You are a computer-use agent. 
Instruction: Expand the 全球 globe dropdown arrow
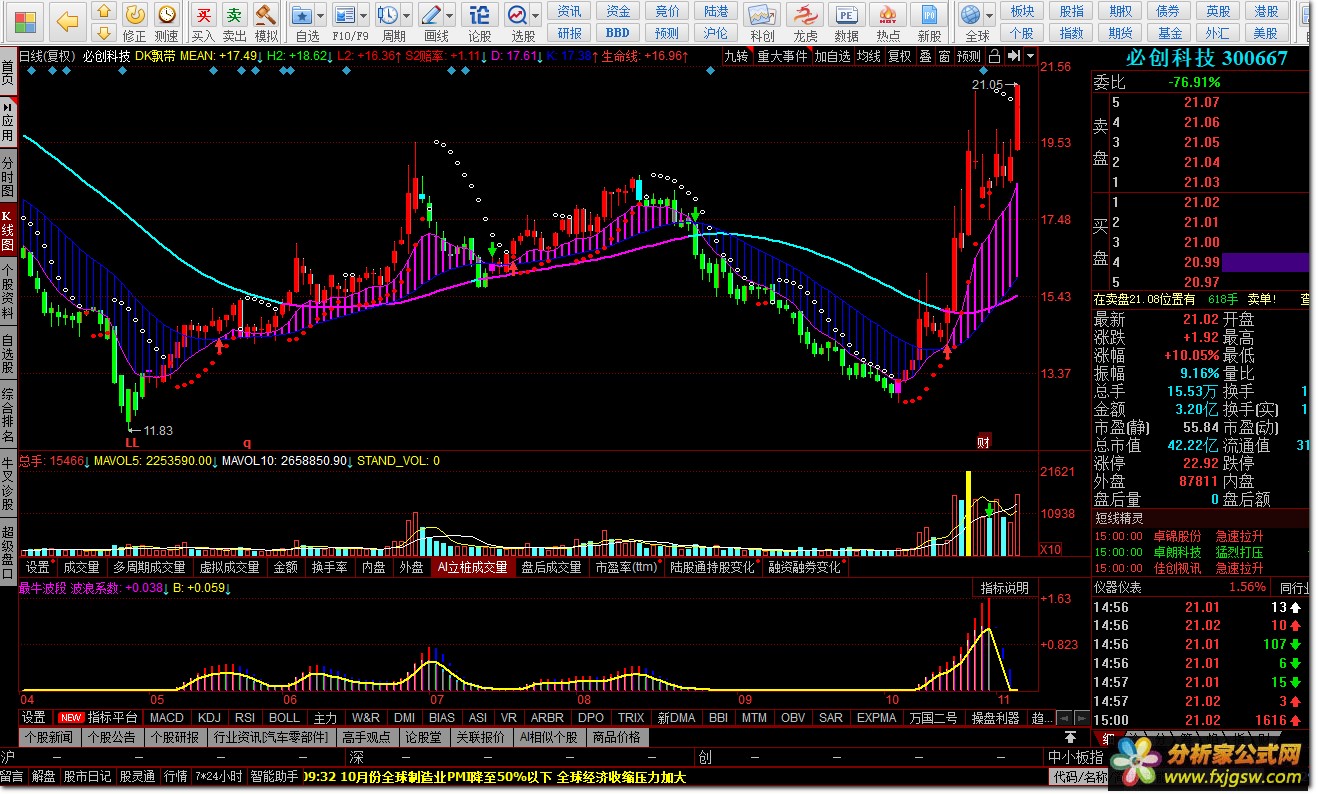(990, 16)
